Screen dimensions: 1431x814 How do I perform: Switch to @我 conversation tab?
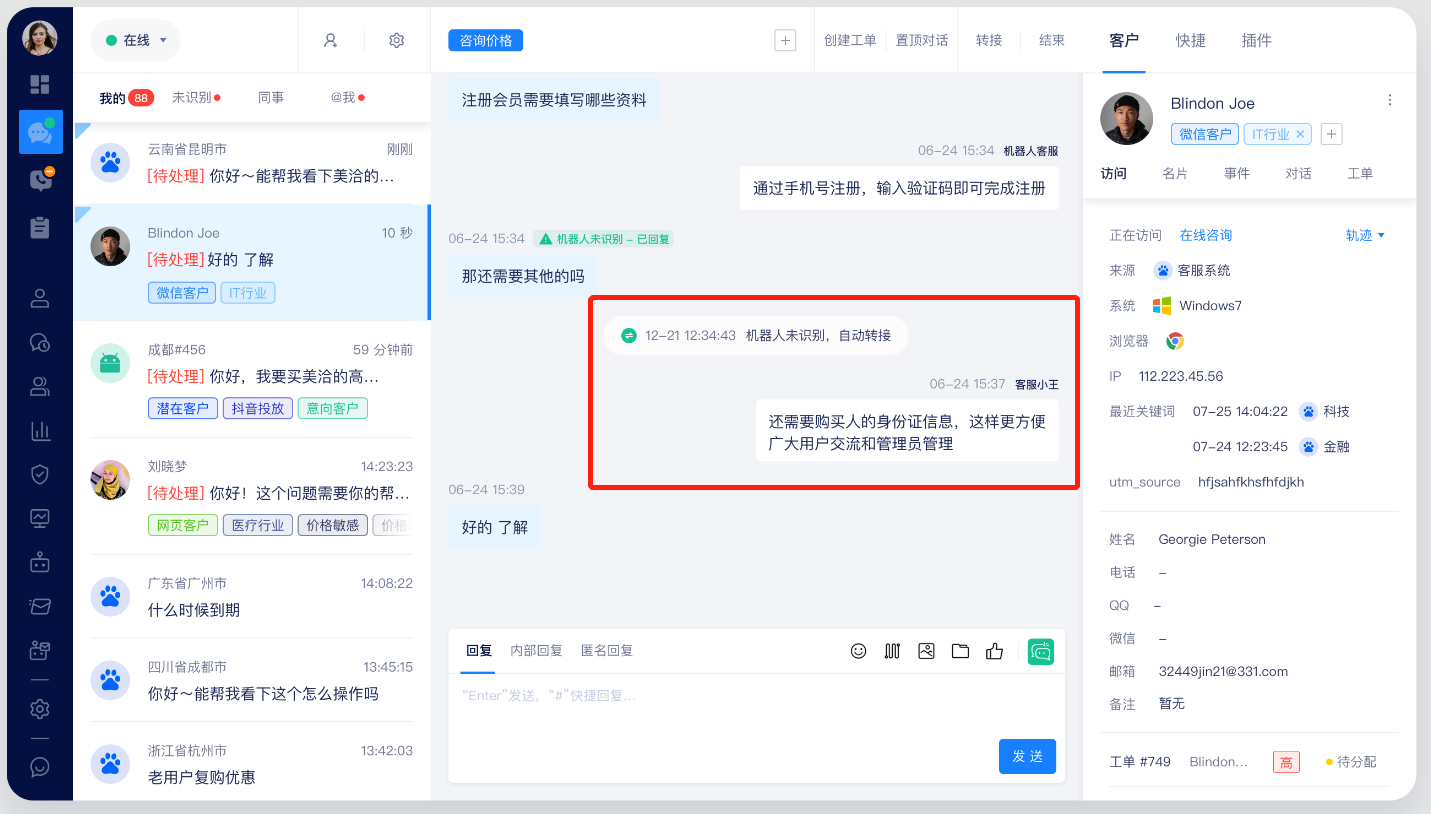click(x=343, y=98)
